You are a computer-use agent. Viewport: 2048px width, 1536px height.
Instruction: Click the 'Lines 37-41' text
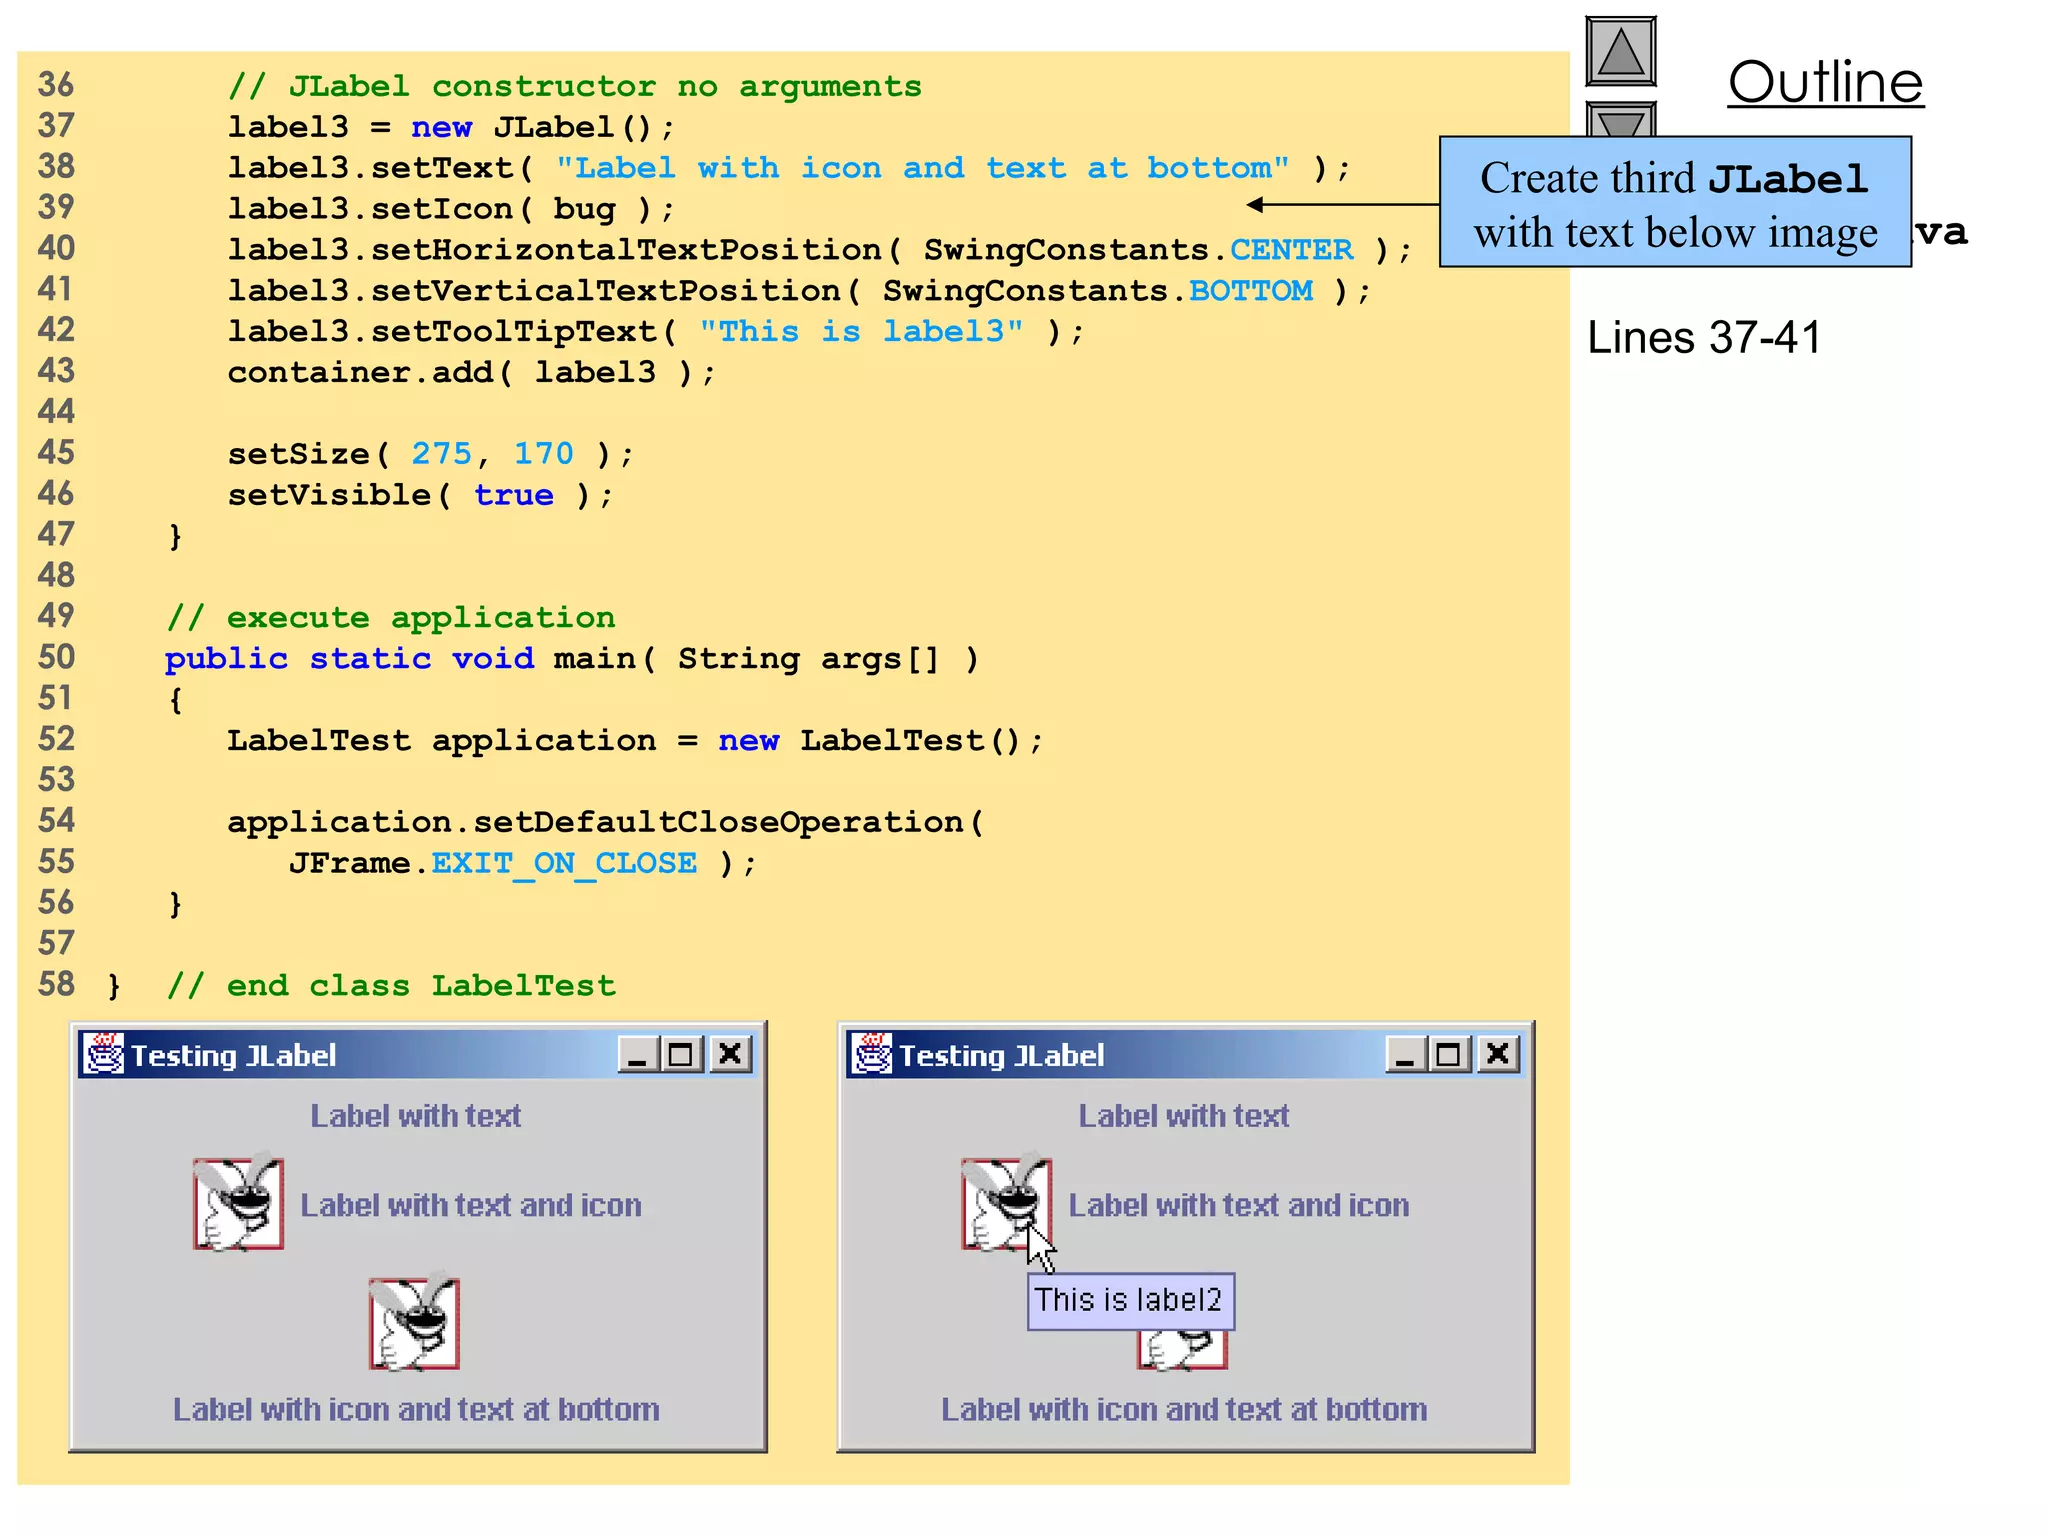point(1703,338)
